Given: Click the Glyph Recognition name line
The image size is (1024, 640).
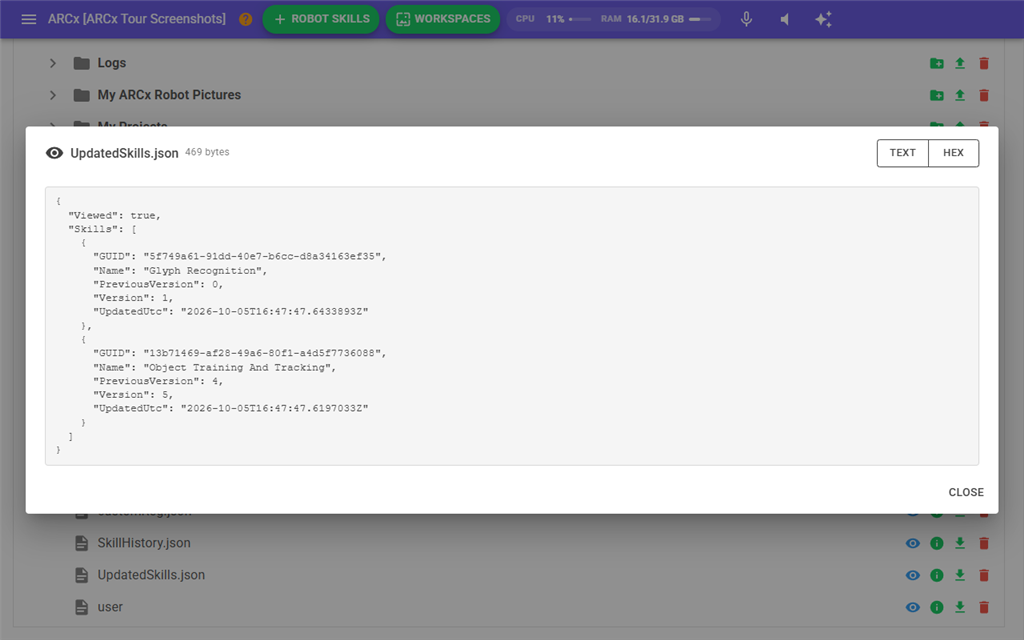Looking at the screenshot, I should click(x=180, y=270).
